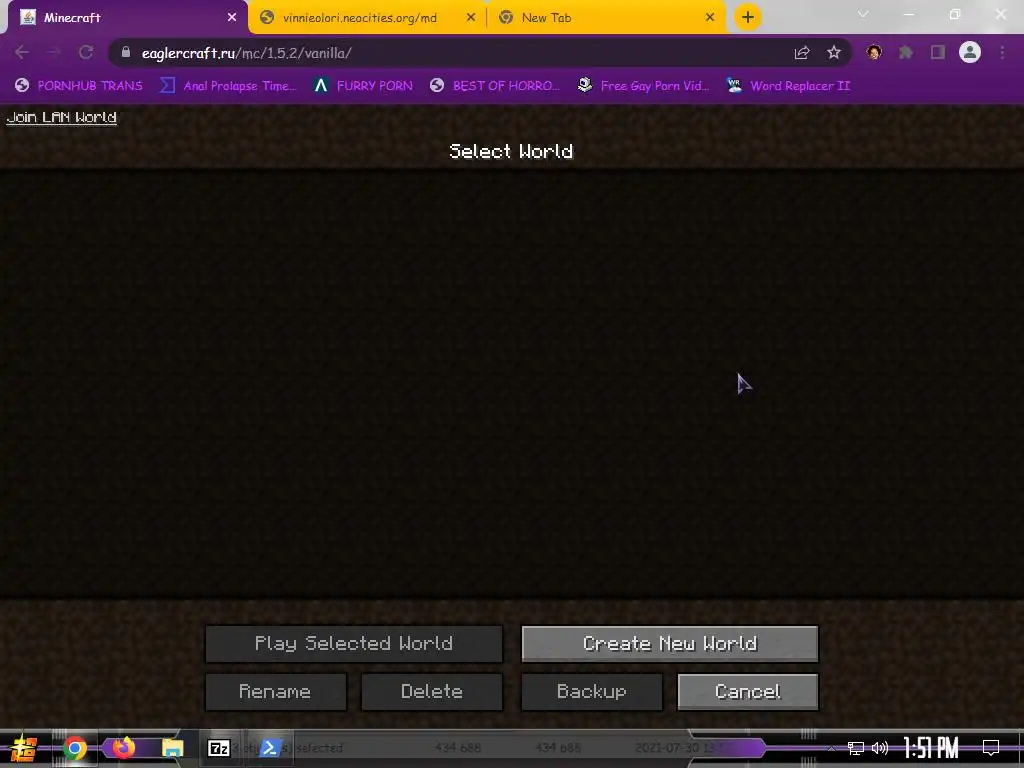1024x768 pixels.
Task: Open the notification center icon
Action: 991,748
